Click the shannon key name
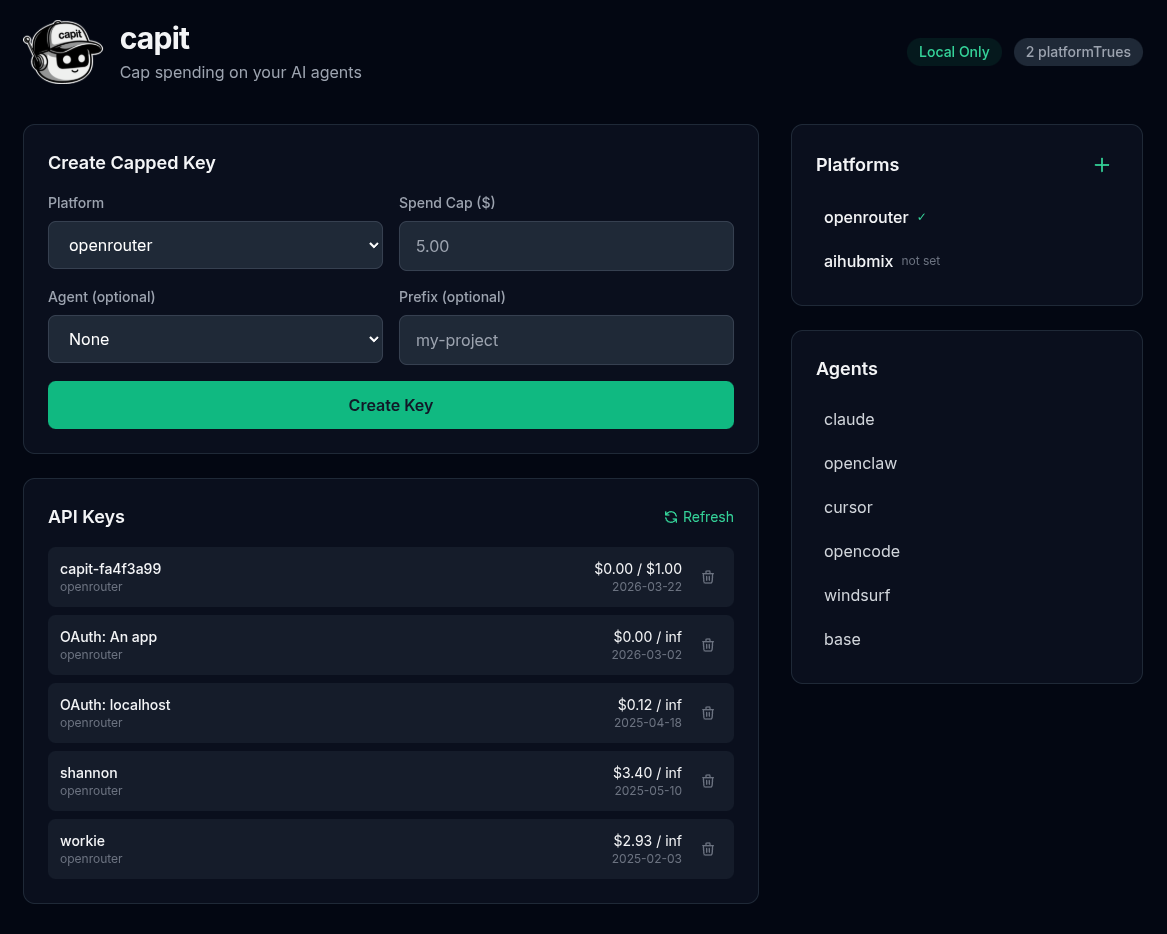 [89, 773]
